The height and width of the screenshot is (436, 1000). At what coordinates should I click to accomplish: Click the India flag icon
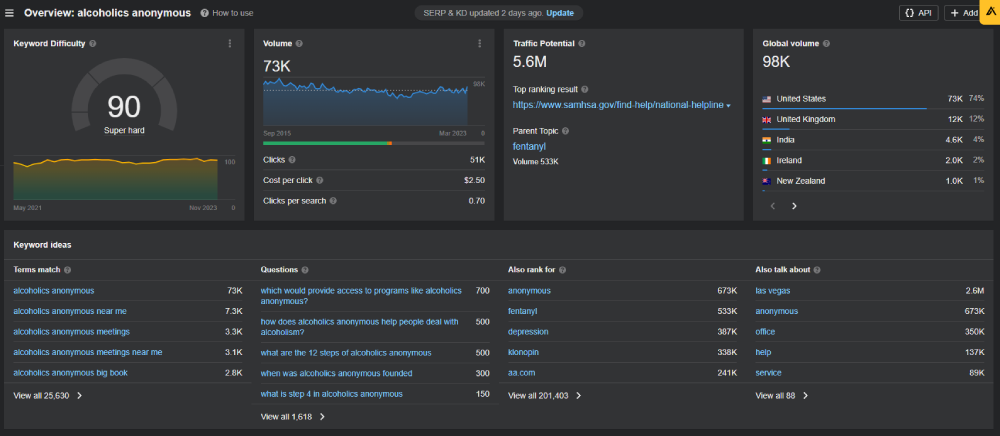coord(767,140)
